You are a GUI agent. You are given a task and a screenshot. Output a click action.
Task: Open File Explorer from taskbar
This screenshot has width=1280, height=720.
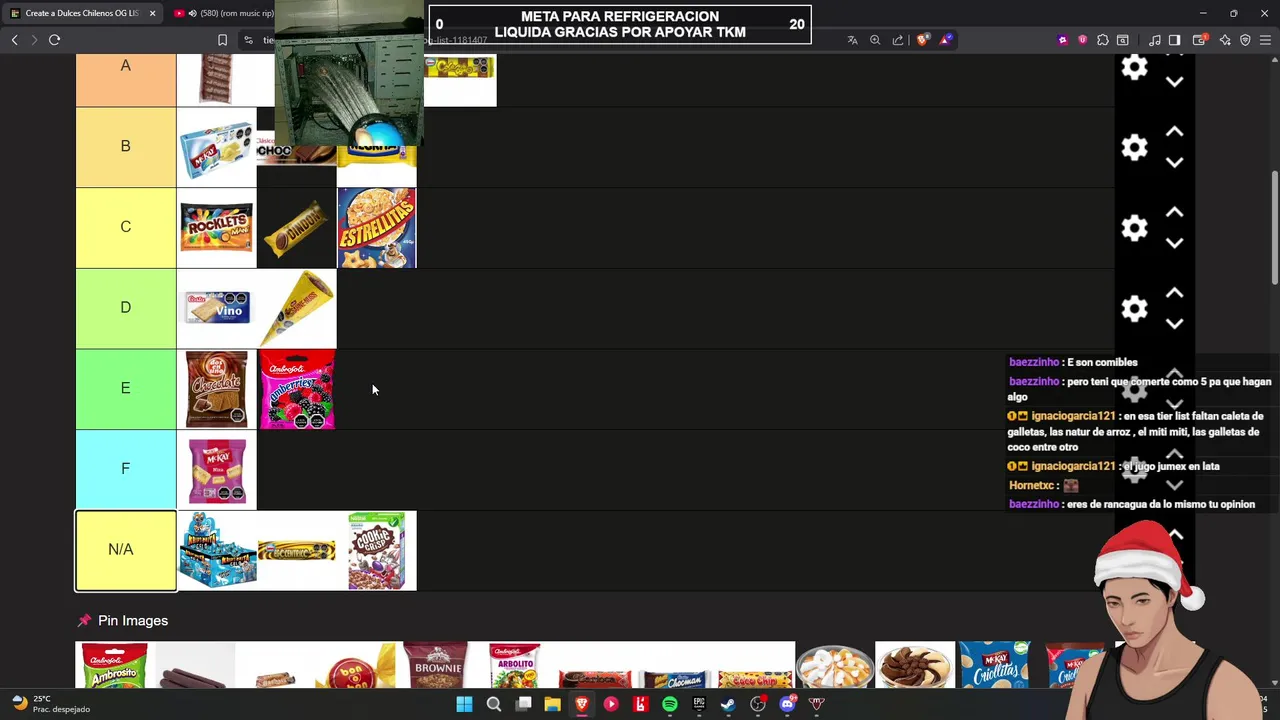click(x=552, y=704)
